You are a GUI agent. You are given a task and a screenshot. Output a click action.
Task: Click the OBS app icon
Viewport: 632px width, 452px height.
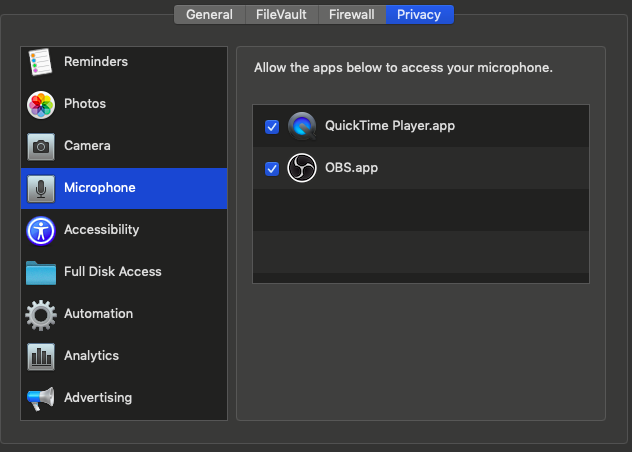click(302, 168)
